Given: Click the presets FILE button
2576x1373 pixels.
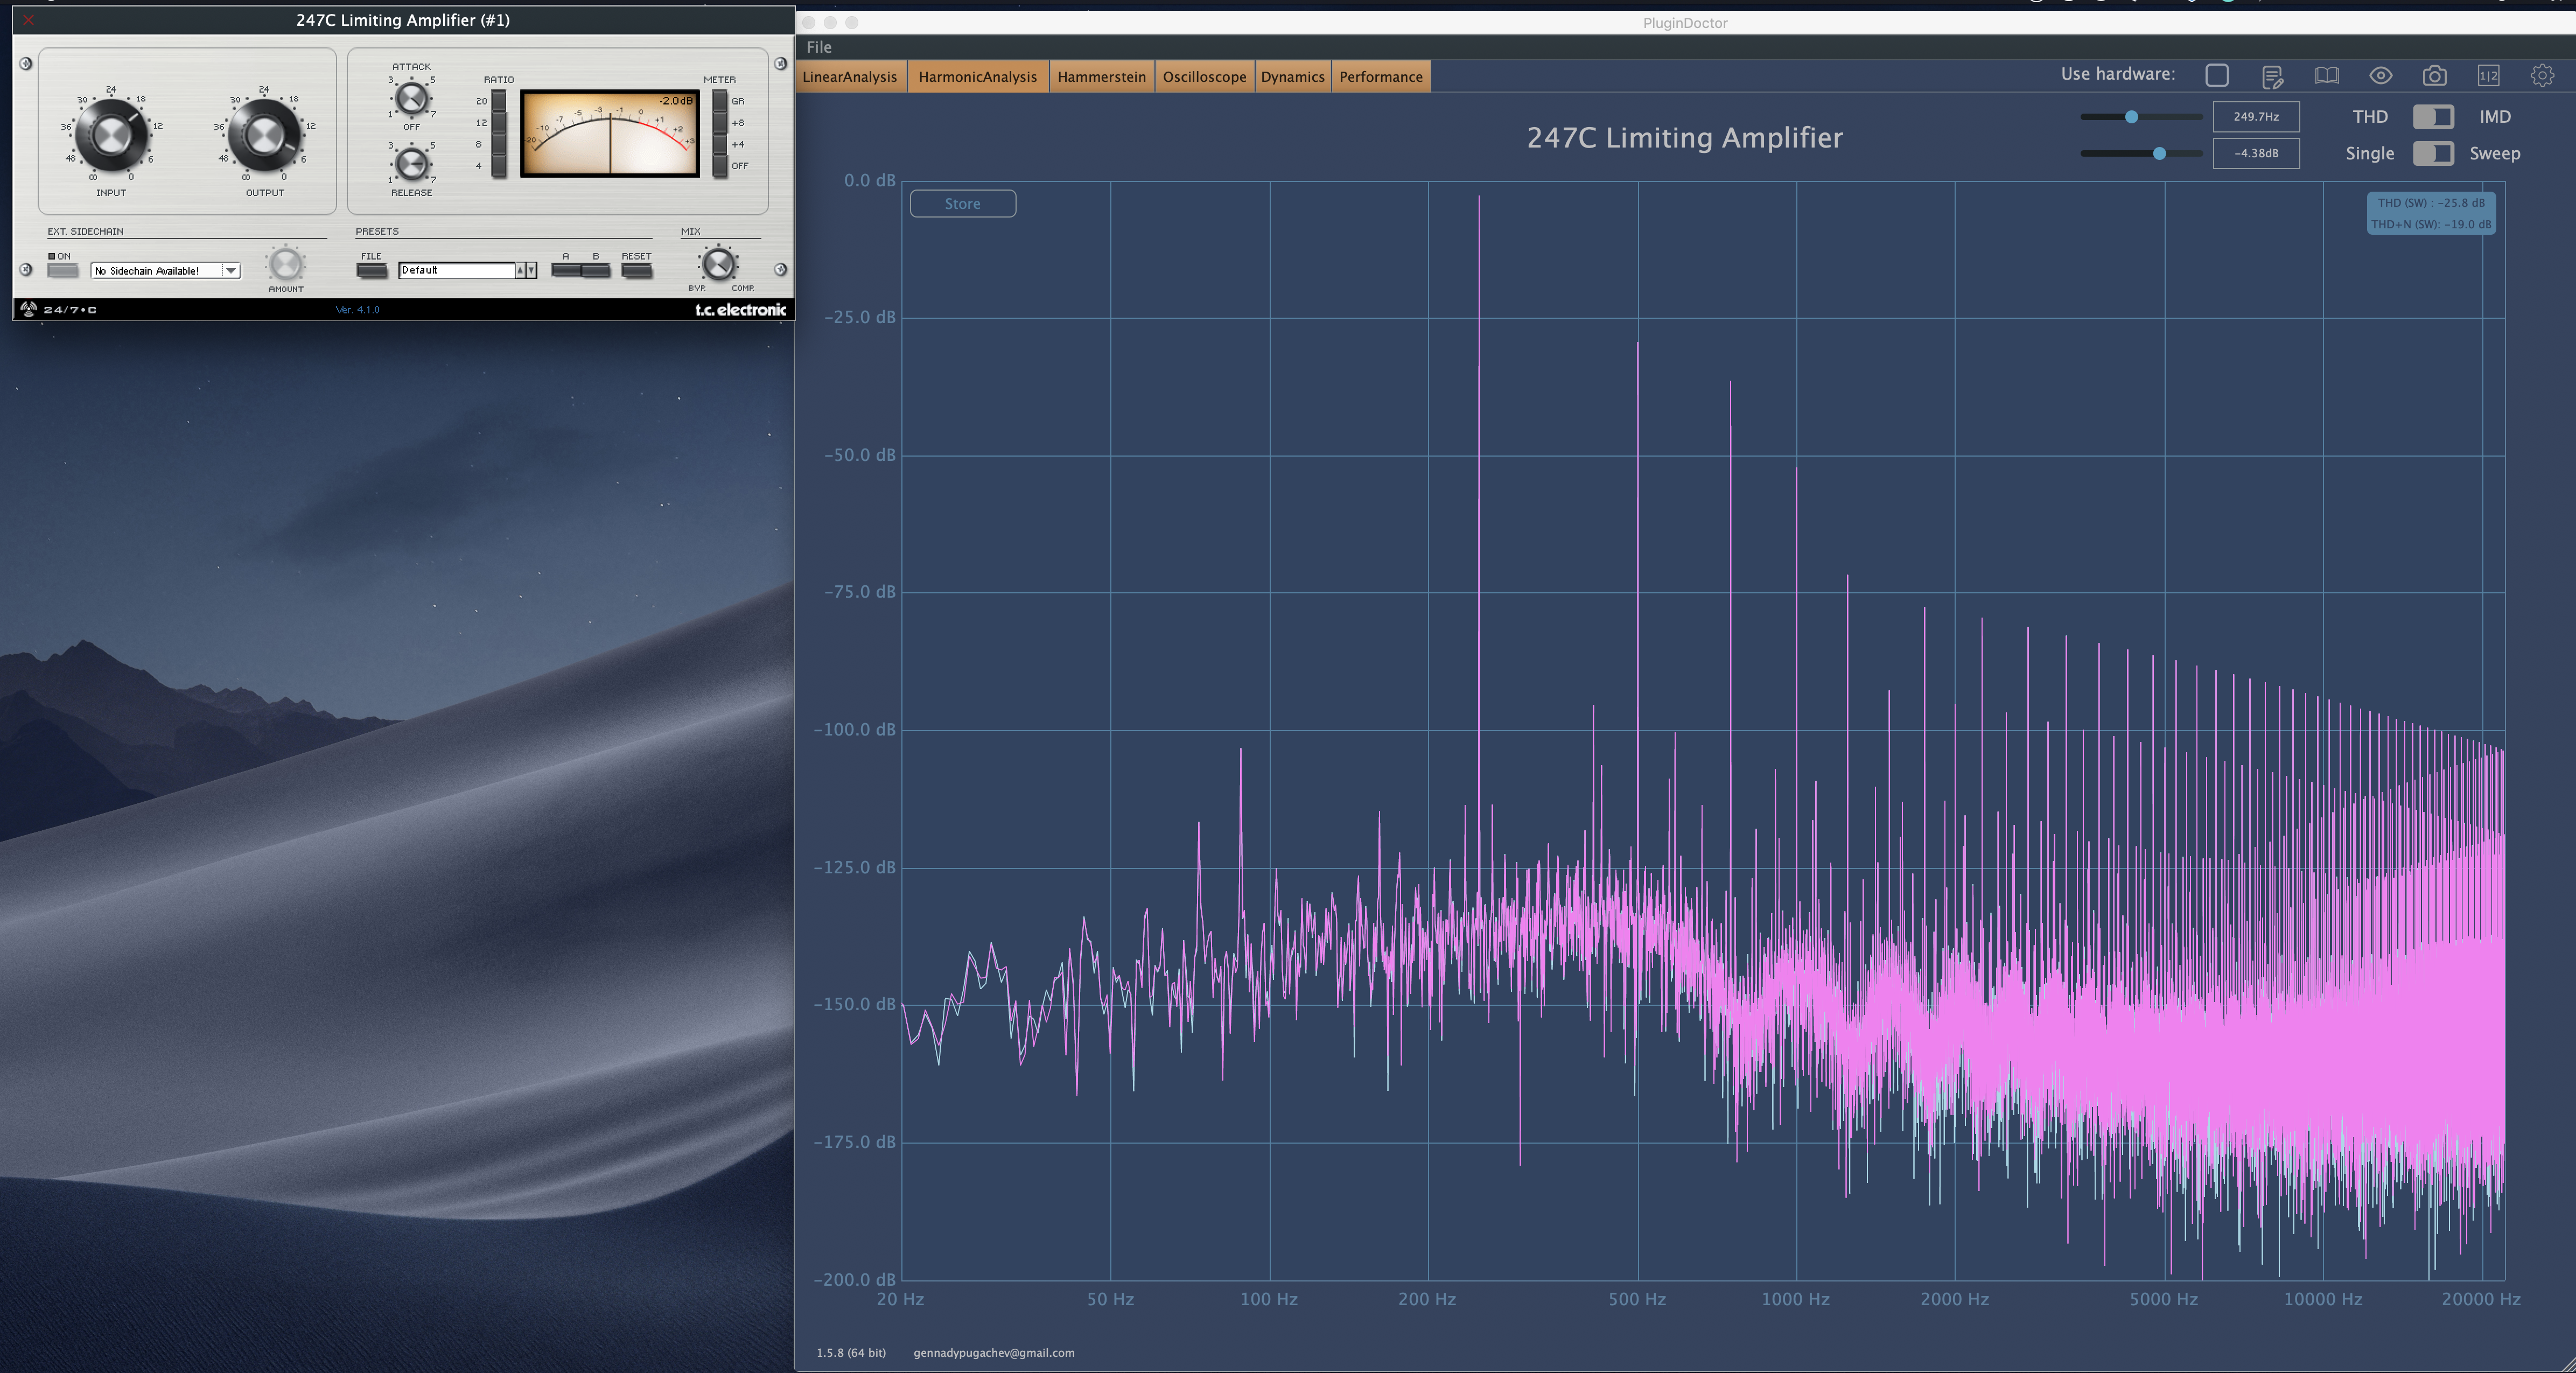Looking at the screenshot, I should (x=371, y=271).
